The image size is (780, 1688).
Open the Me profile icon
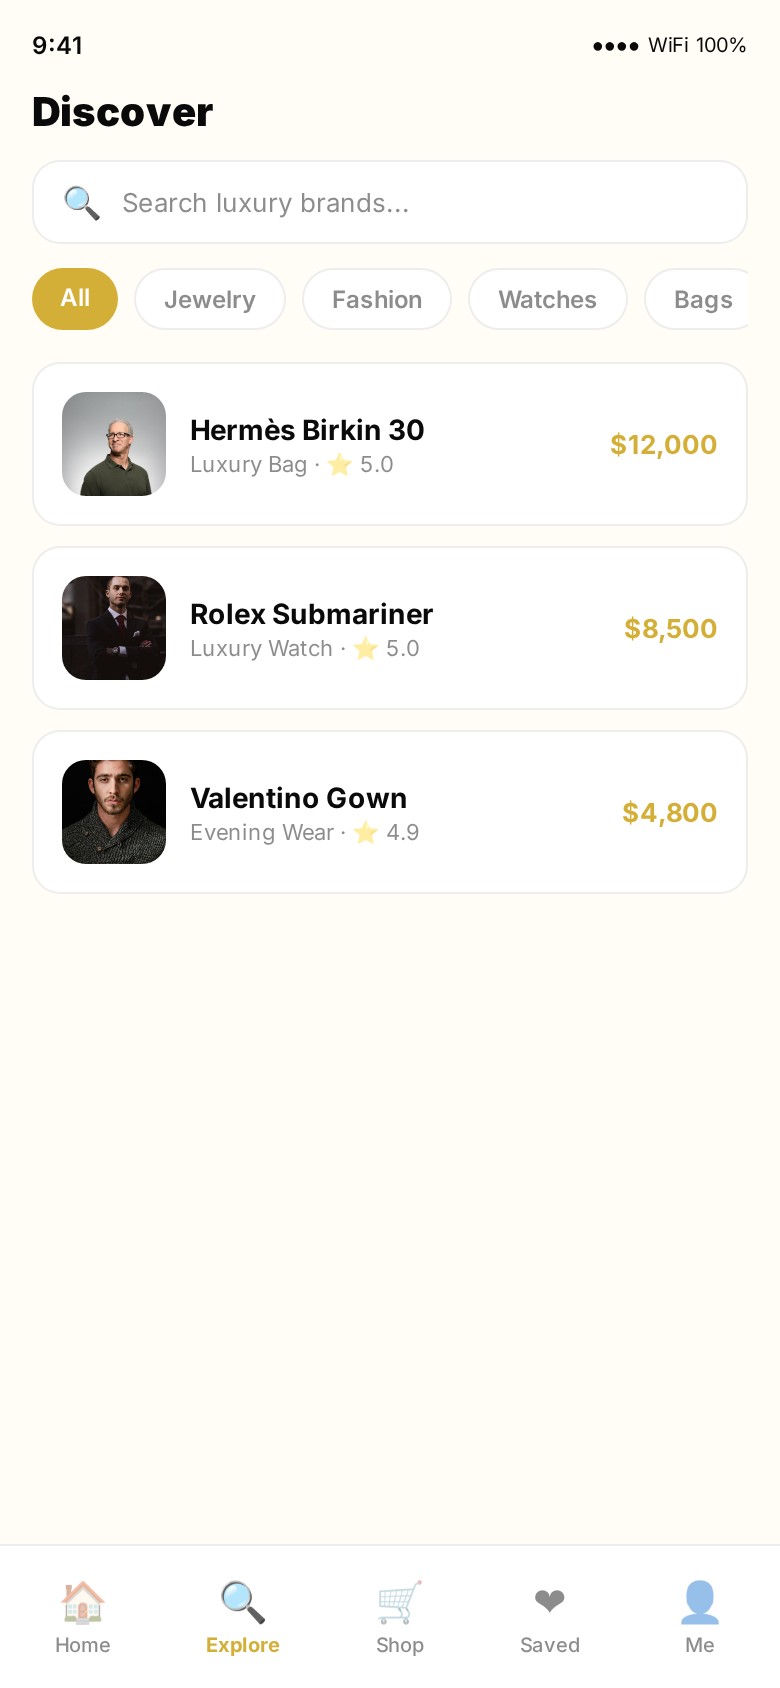(x=699, y=1602)
